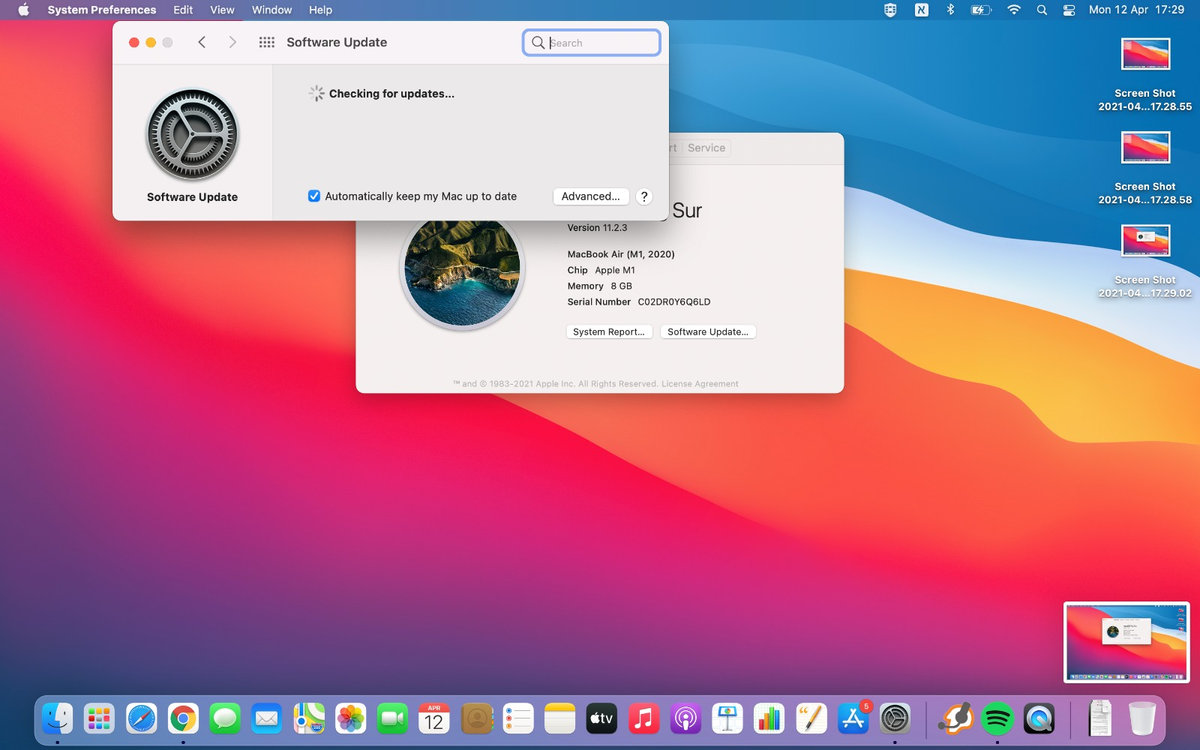
Task: Click the Version 11.2.3 text in About This Mac
Action: 597,228
